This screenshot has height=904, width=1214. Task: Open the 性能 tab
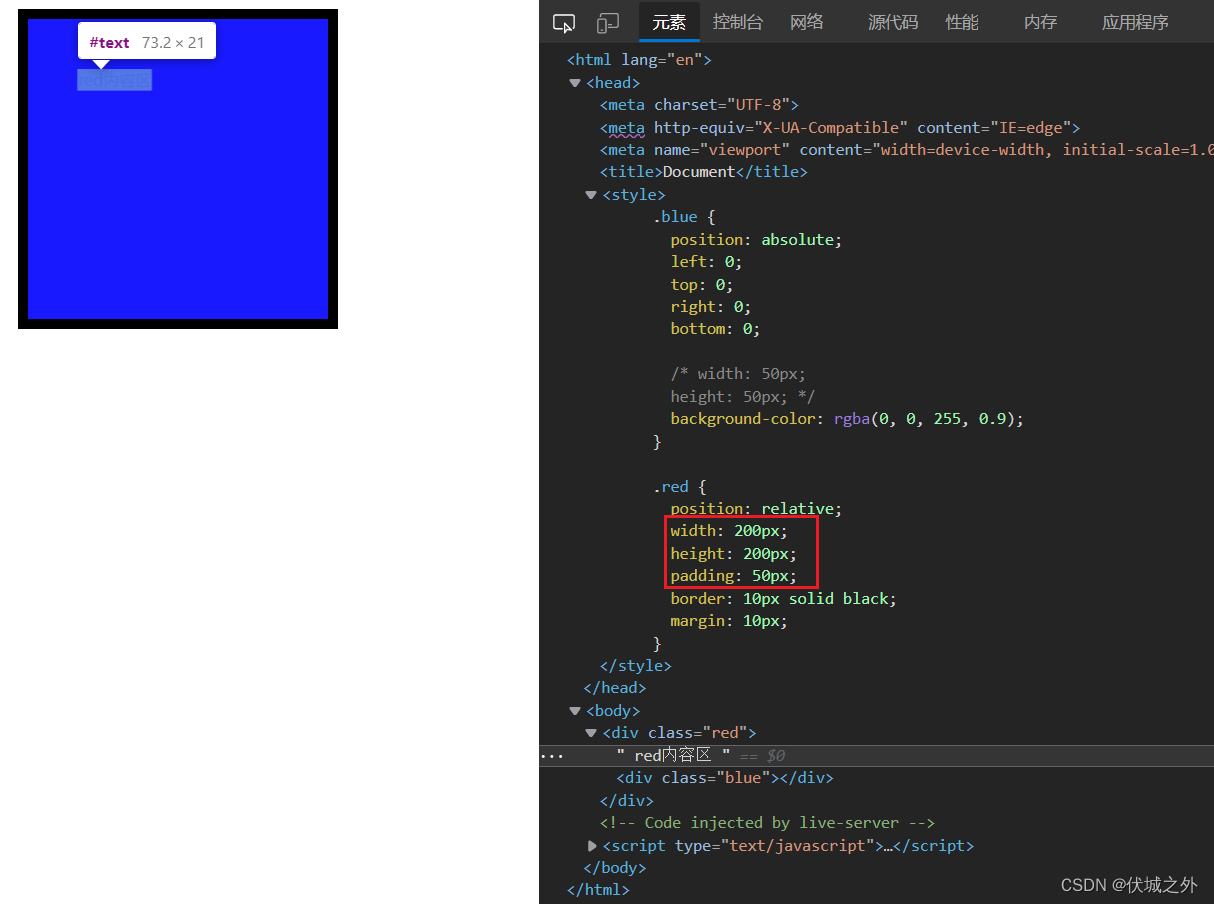click(962, 22)
